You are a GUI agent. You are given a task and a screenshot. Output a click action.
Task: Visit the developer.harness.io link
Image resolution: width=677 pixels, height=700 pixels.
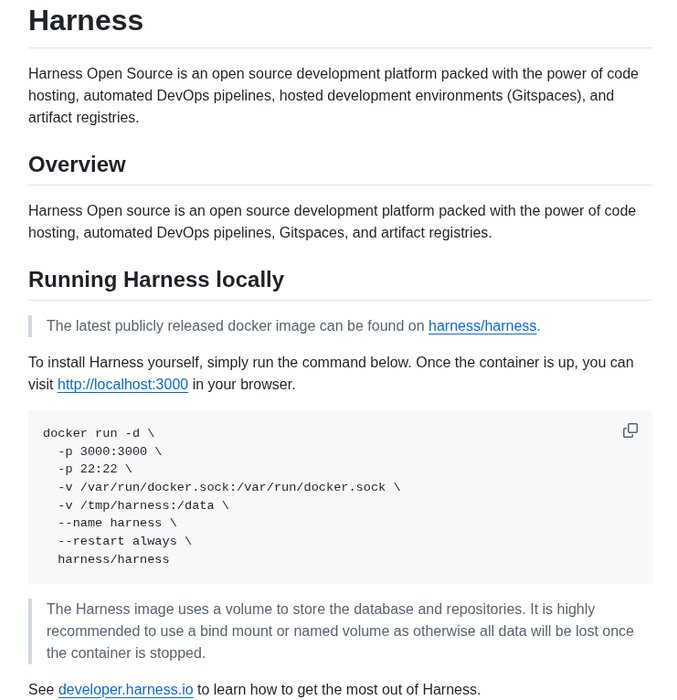[125, 689]
